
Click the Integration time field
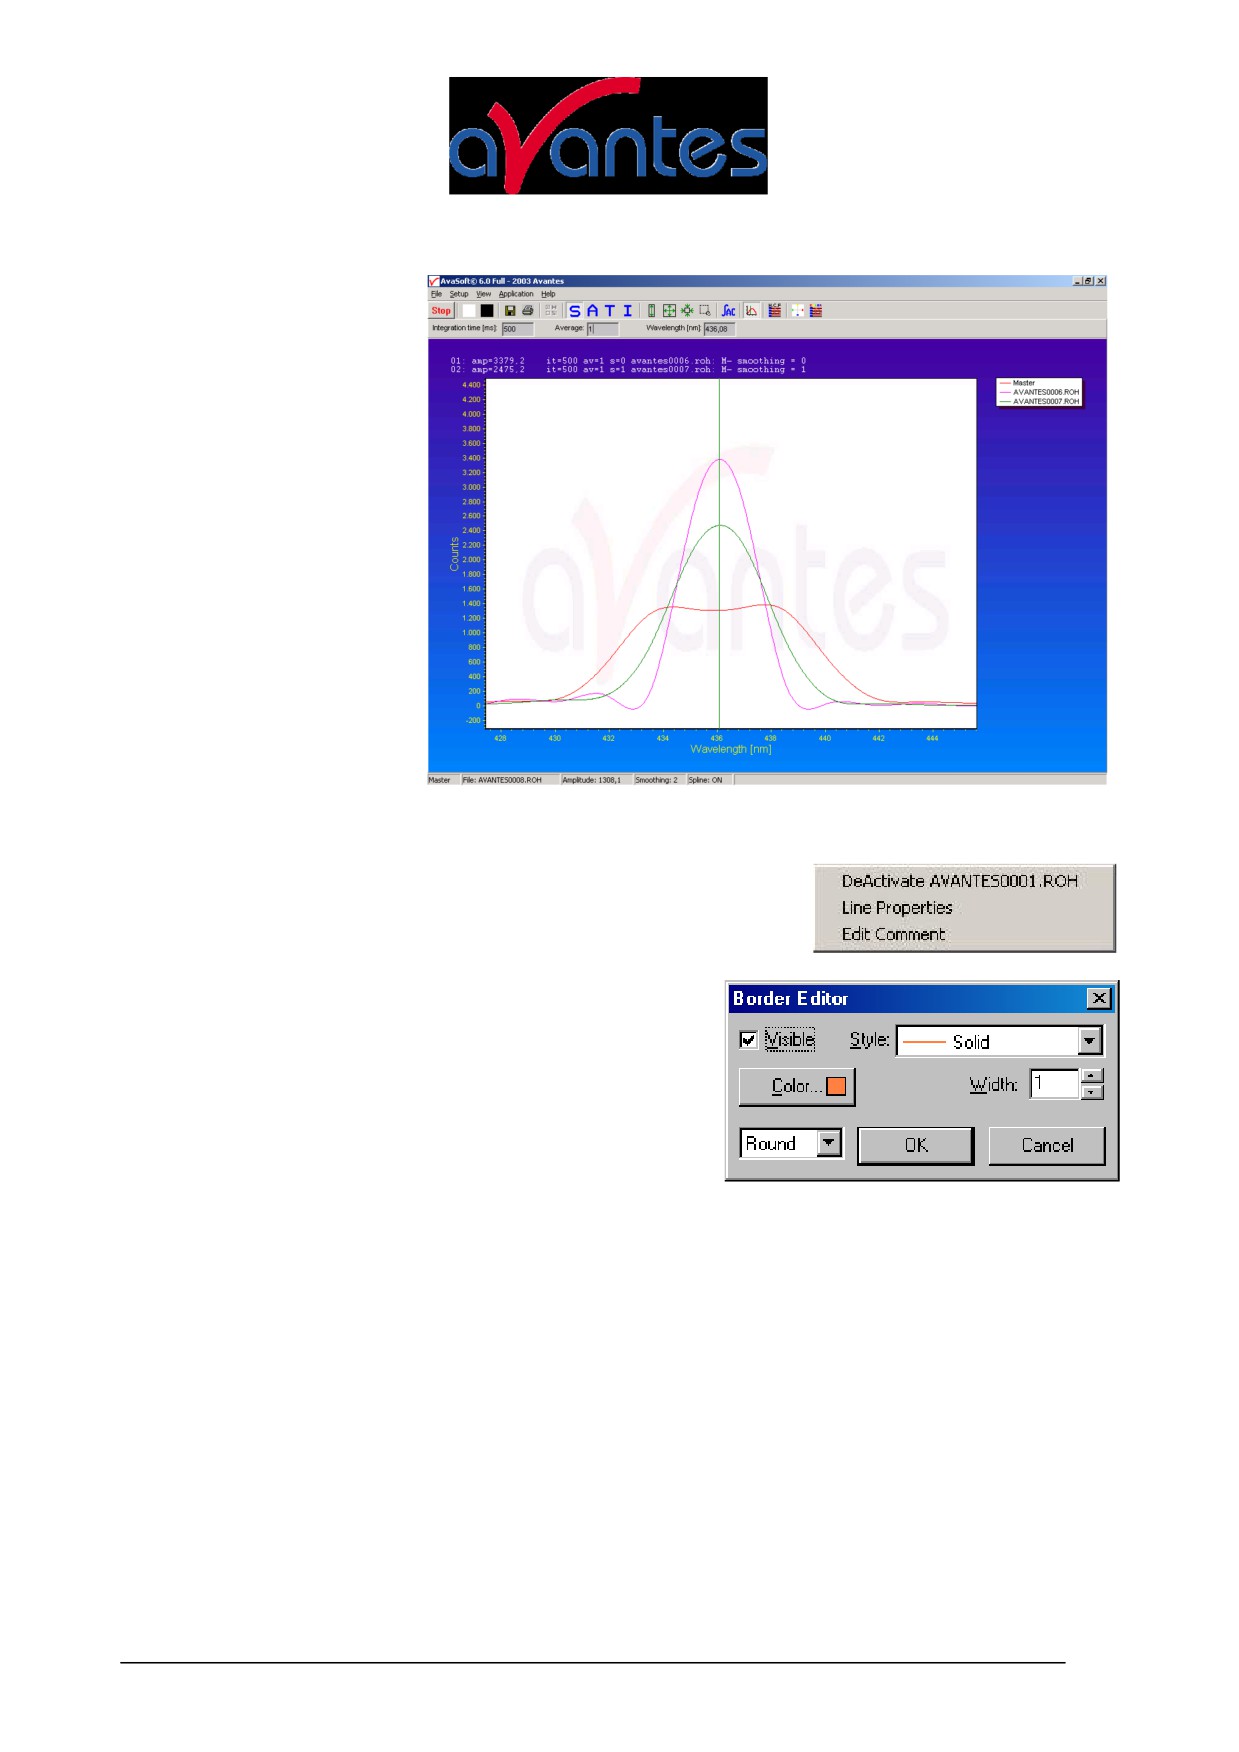coord(517,329)
